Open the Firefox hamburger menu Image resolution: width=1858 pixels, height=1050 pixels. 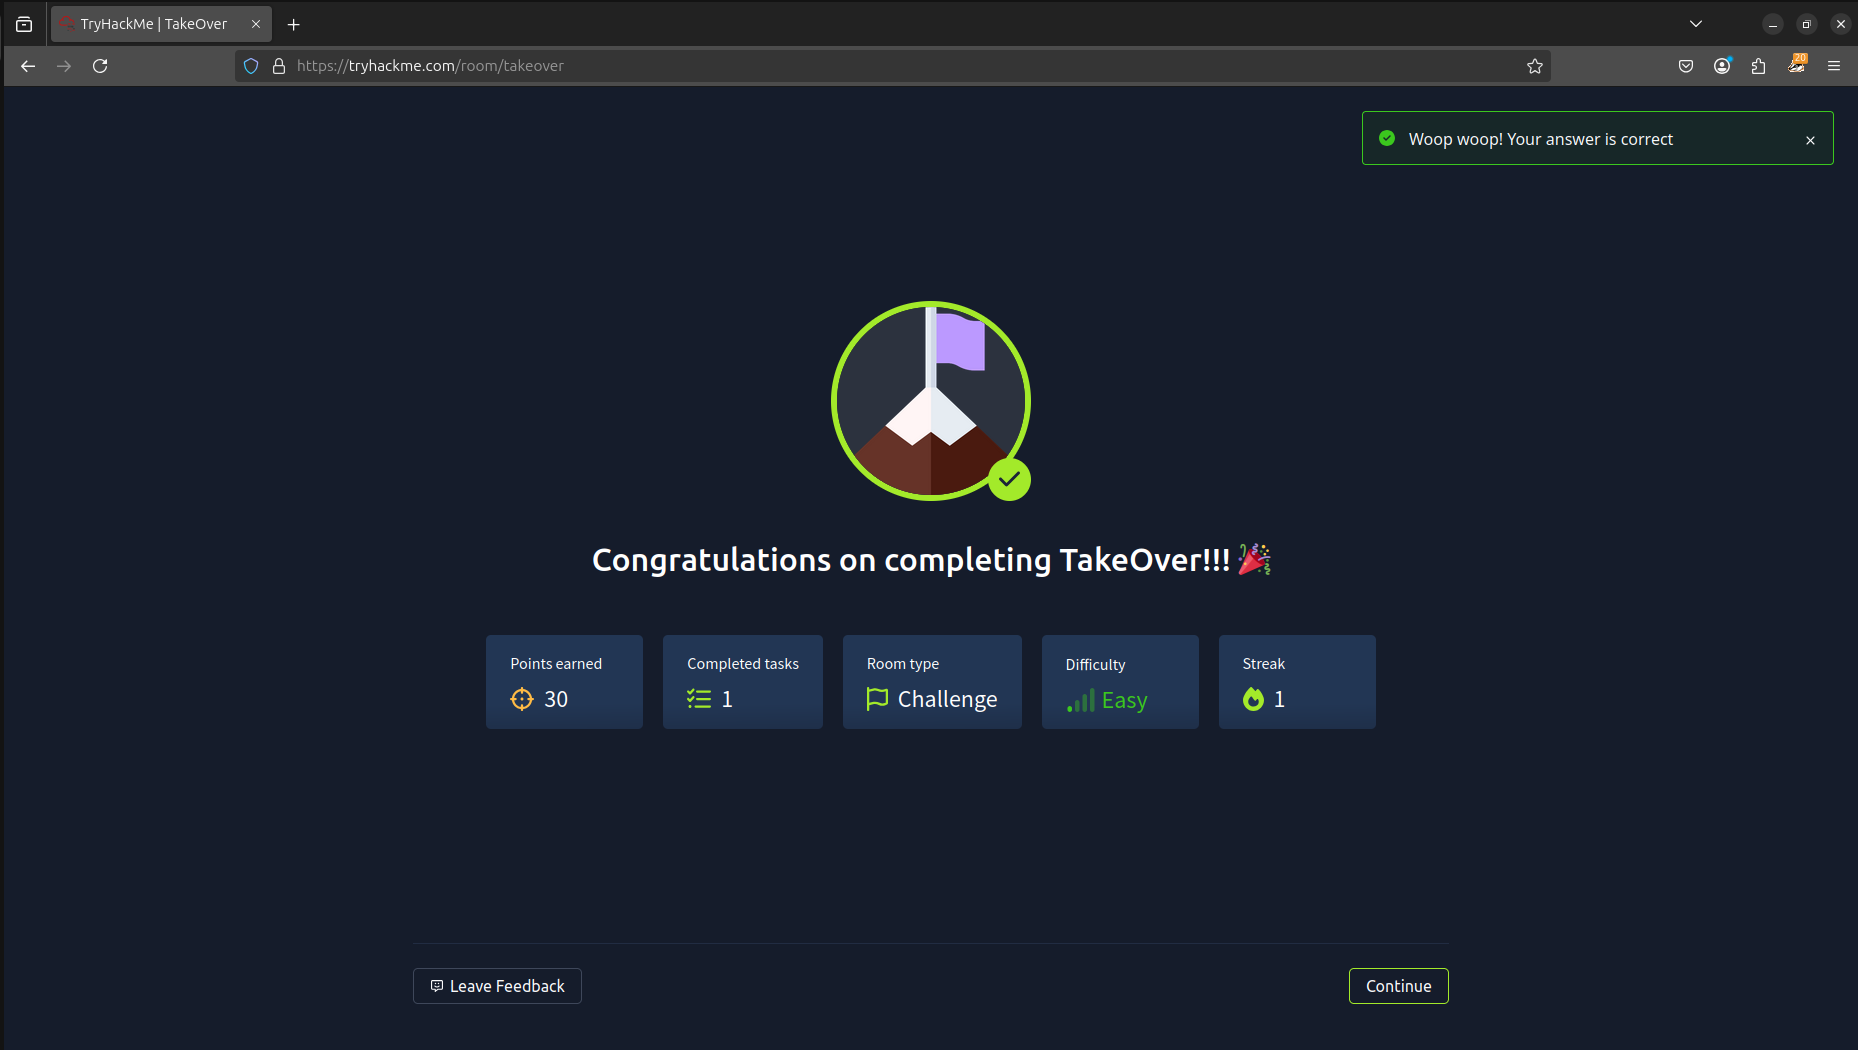(x=1834, y=66)
